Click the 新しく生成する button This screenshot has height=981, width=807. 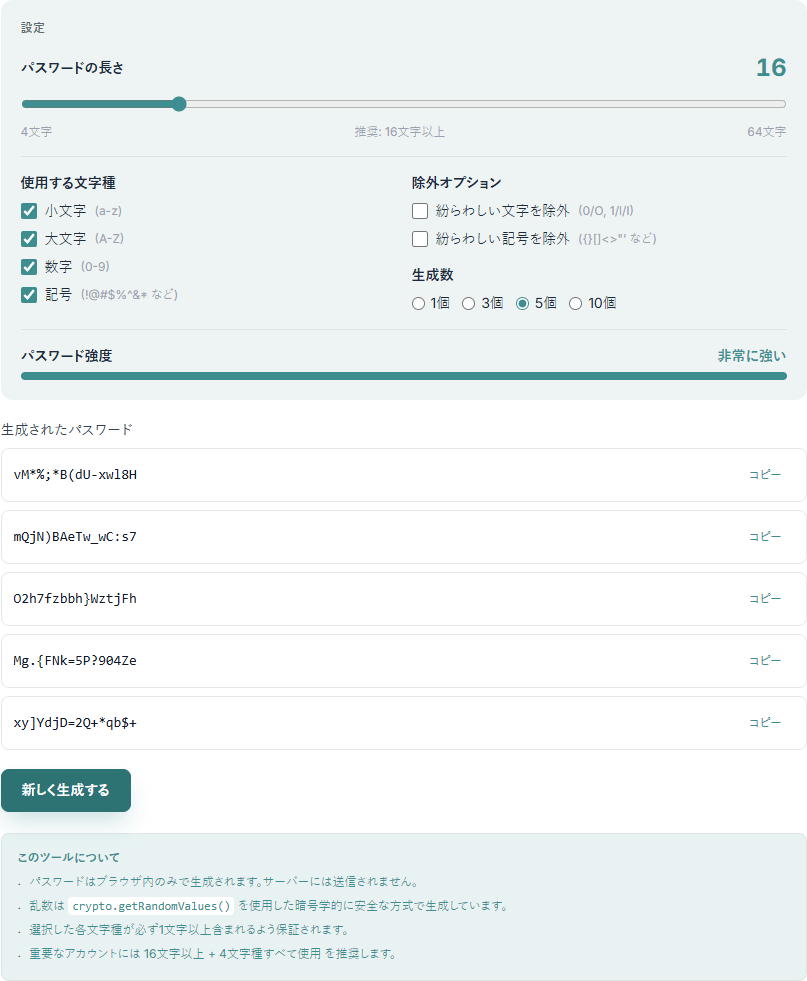point(66,790)
